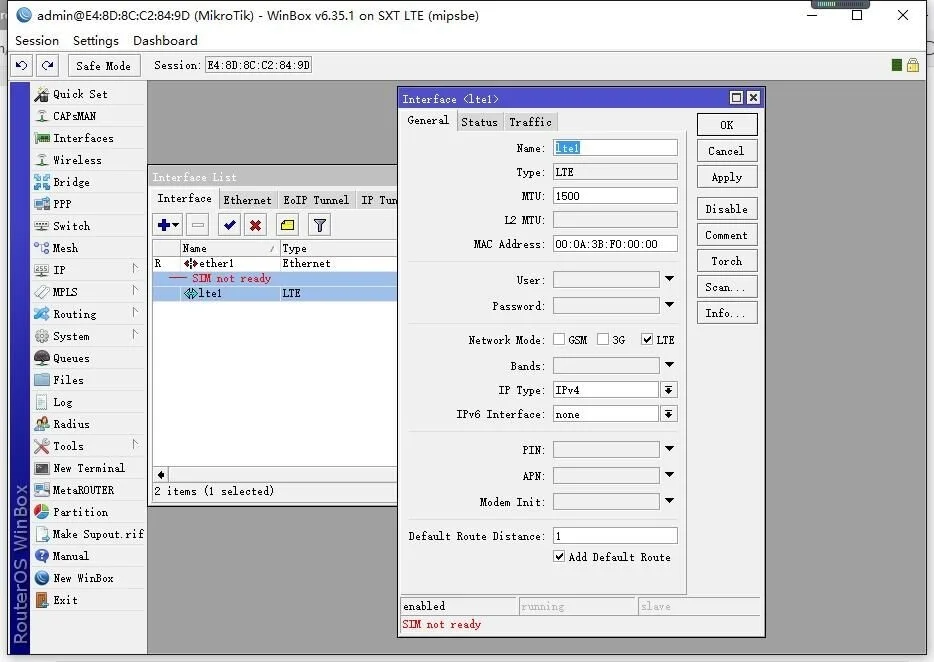The image size is (934, 662).
Task: Click the Default Route Distance field
Action: [615, 536]
